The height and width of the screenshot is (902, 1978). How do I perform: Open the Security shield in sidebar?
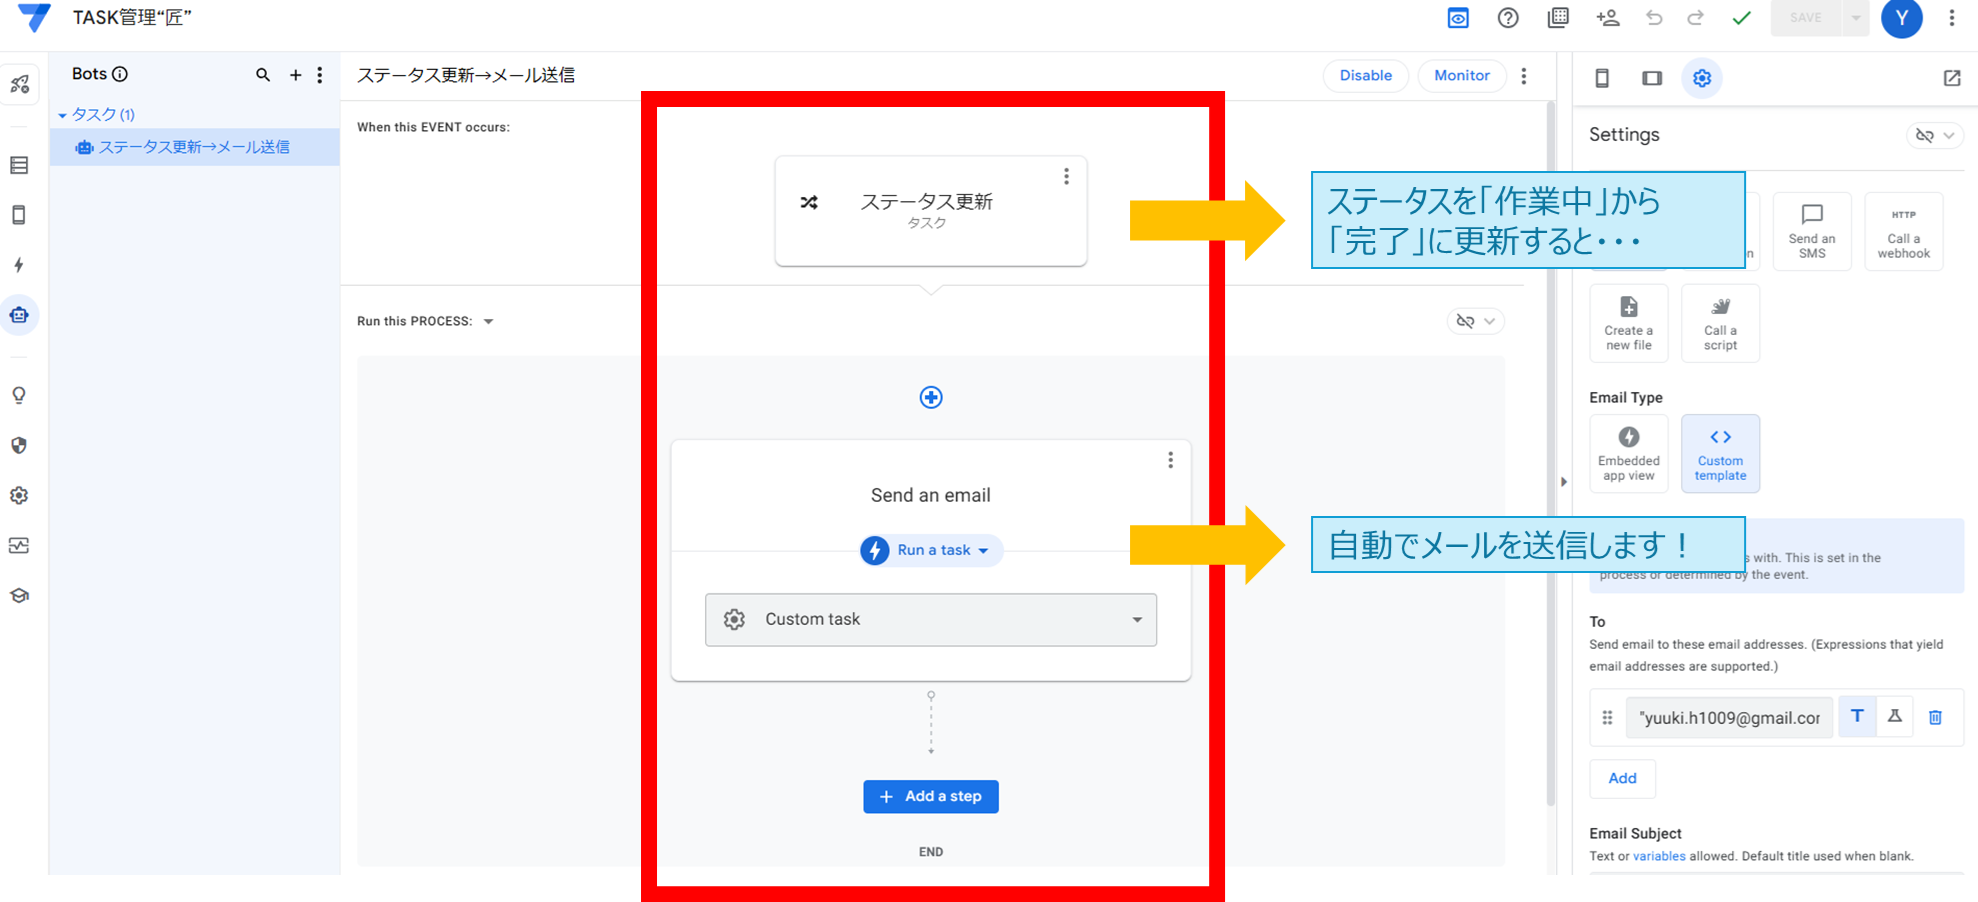pyautogui.click(x=19, y=445)
